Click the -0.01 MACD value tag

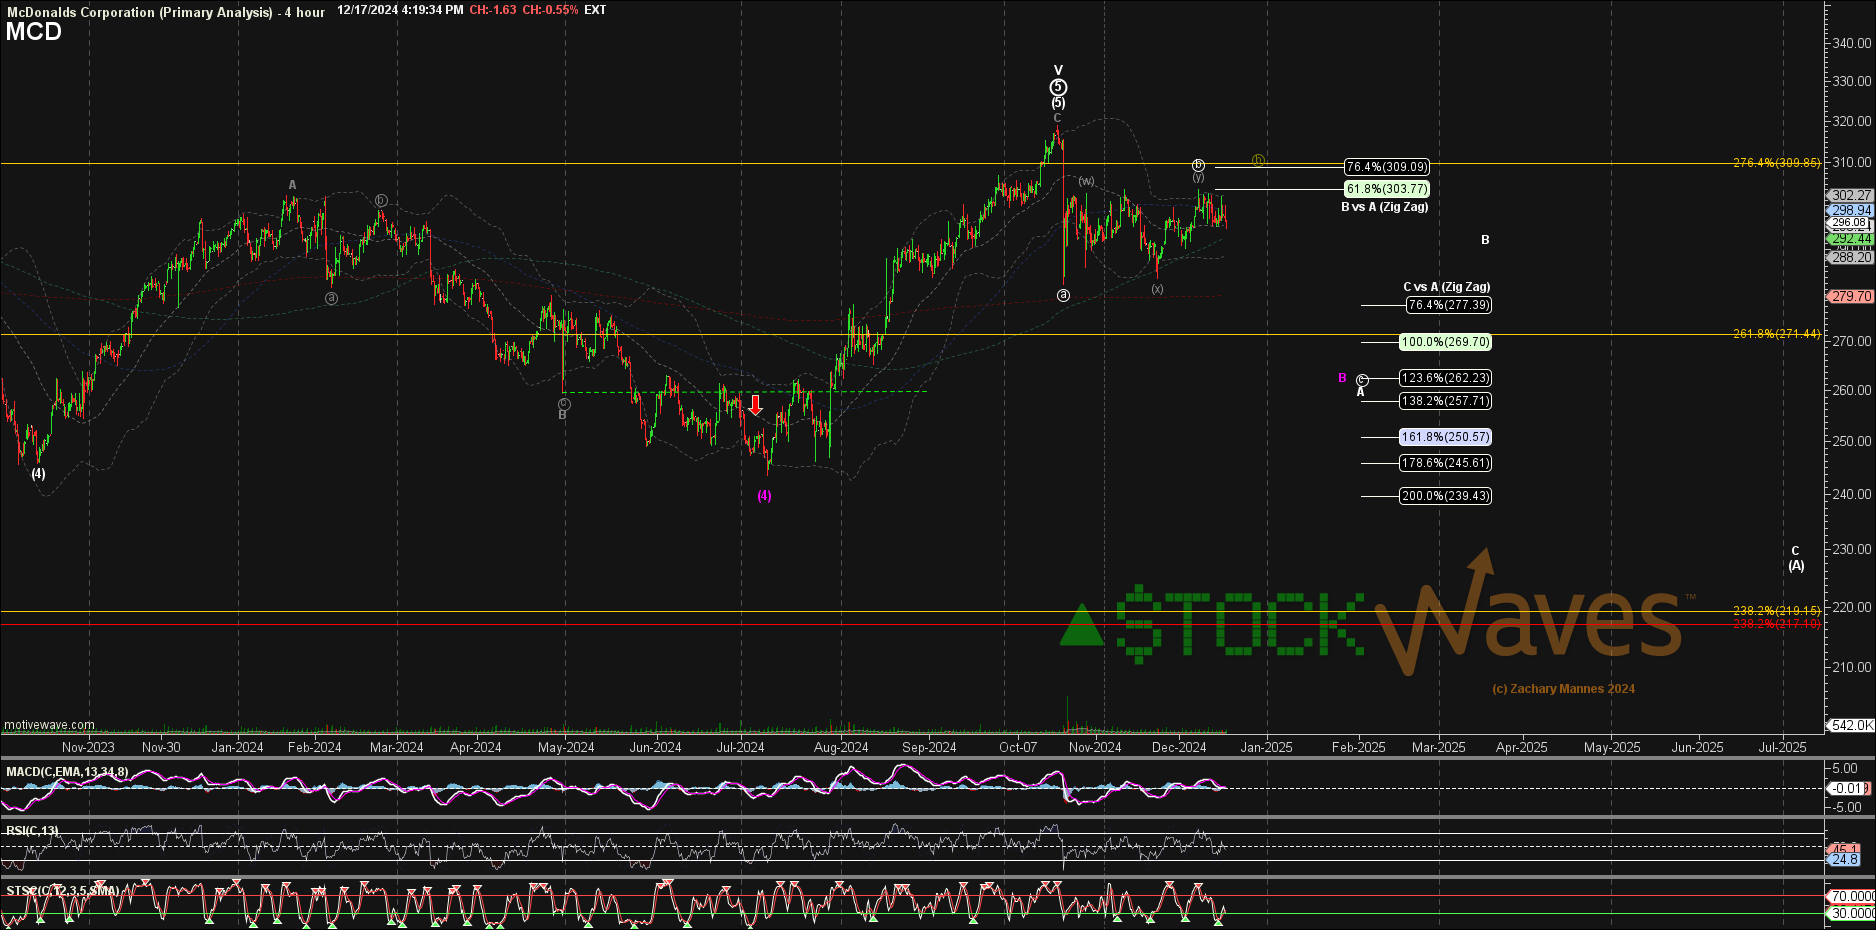1846,788
